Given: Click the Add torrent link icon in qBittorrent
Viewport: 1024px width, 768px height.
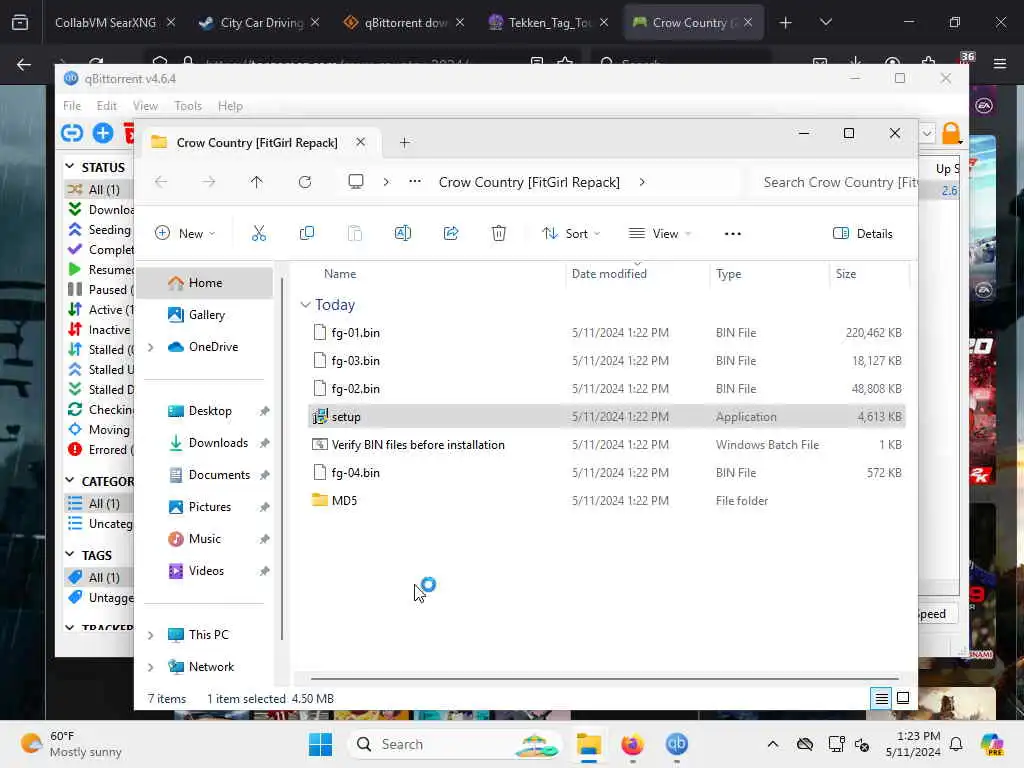Looking at the screenshot, I should (x=72, y=133).
